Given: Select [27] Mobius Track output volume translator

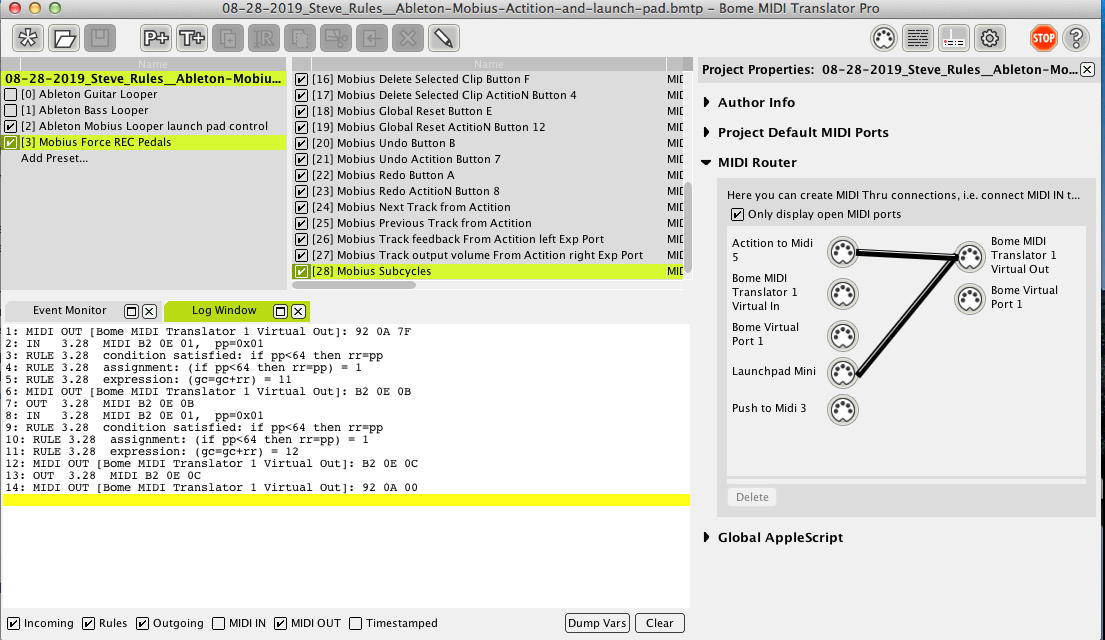Looking at the screenshot, I should tap(487, 255).
